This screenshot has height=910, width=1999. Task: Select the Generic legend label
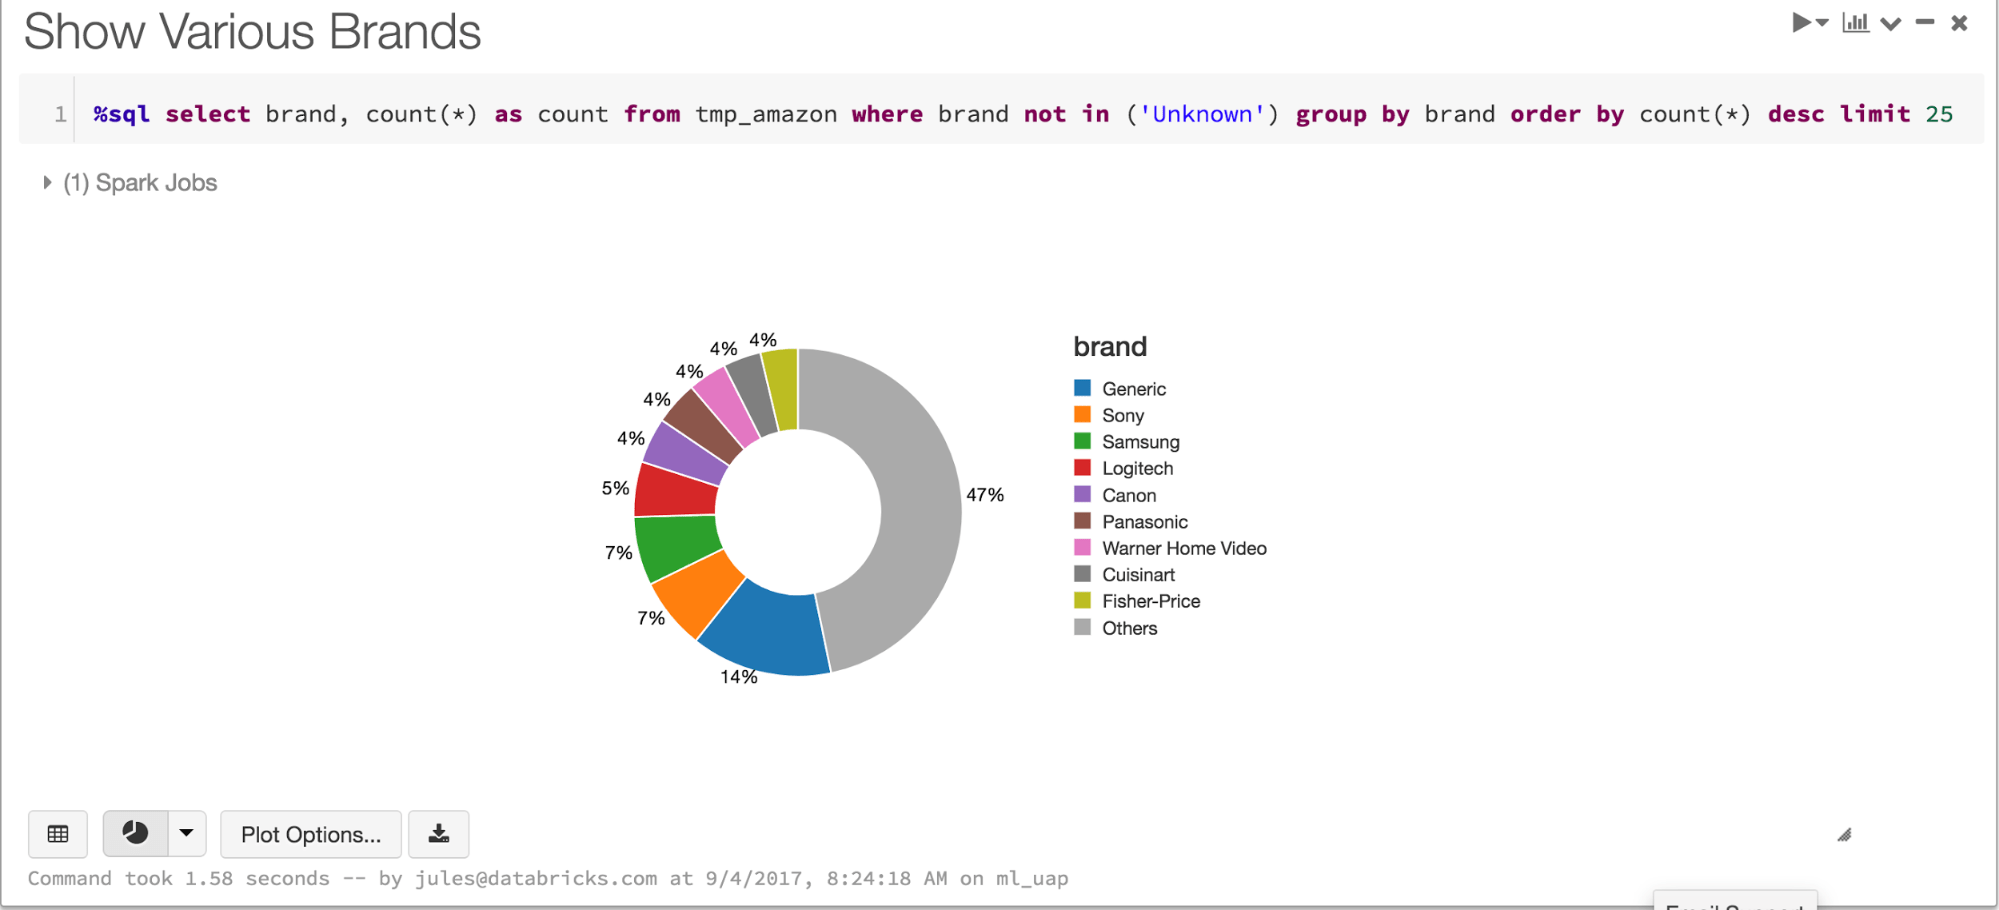tap(1134, 389)
